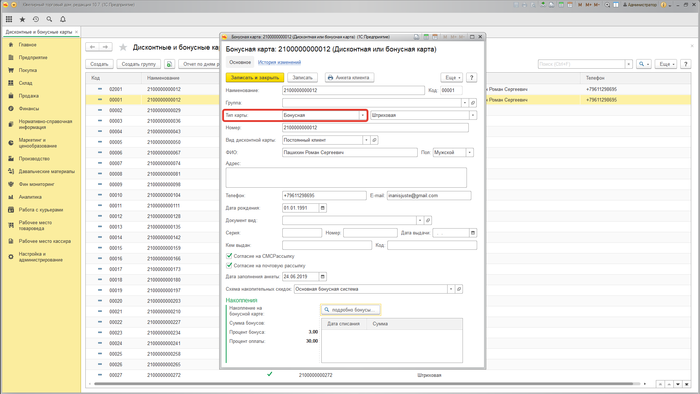Toggle Согласие на СМСРассылку checkbox
Screen dimensions: 700x394
229,256
